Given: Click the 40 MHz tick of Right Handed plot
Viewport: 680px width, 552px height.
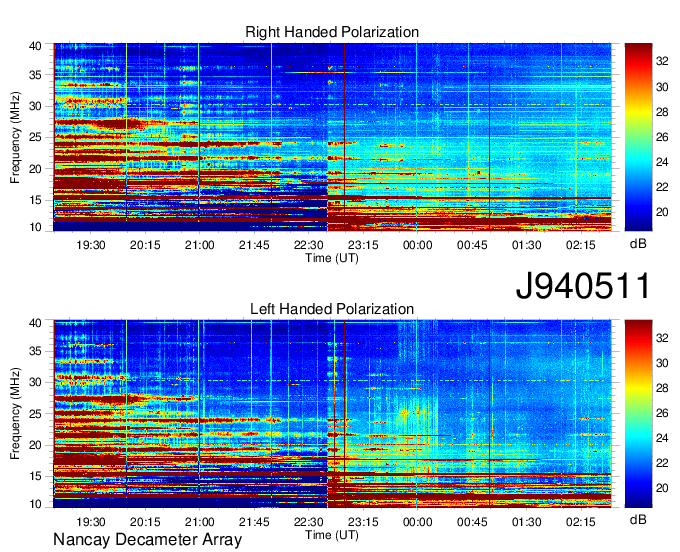Looking at the screenshot, I should pyautogui.click(x=36, y=46).
